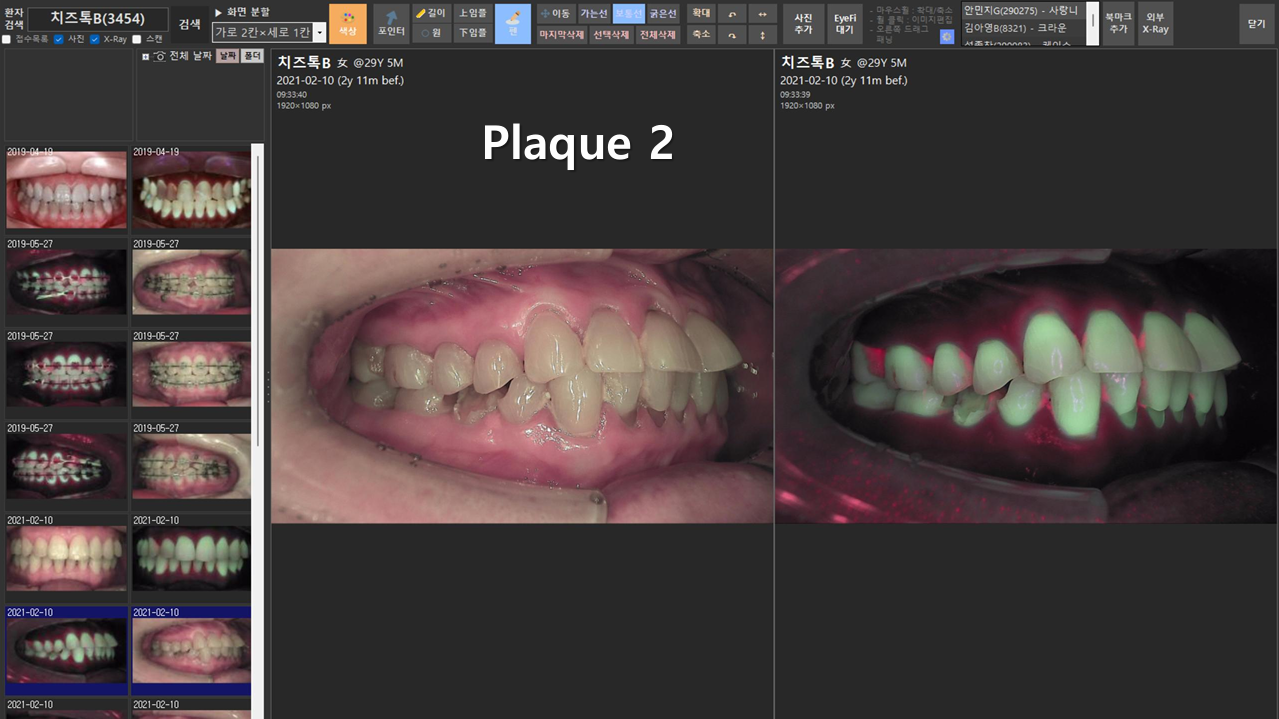This screenshot has width=1279, height=719.
Task: Open left thumbnail in first 2019-05-27 row
Action: pyautogui.click(x=67, y=282)
